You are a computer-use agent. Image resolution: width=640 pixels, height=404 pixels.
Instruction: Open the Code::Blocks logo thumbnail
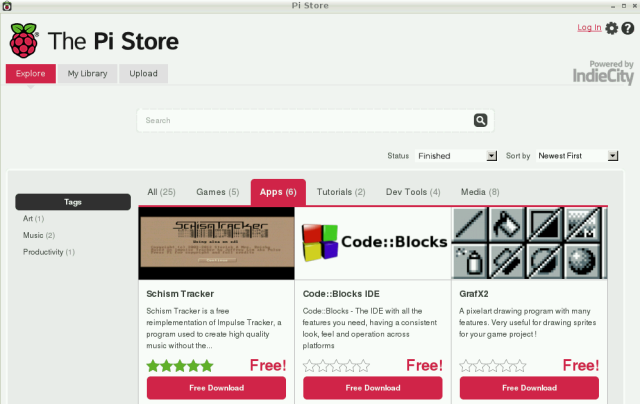(x=373, y=243)
